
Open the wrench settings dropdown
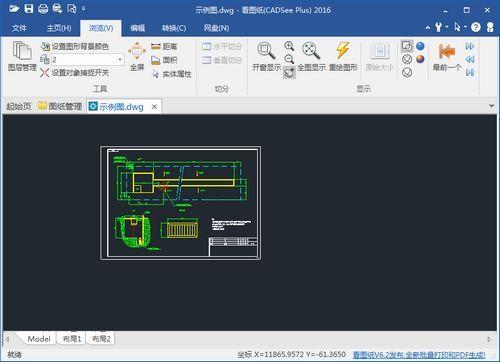click(x=441, y=27)
